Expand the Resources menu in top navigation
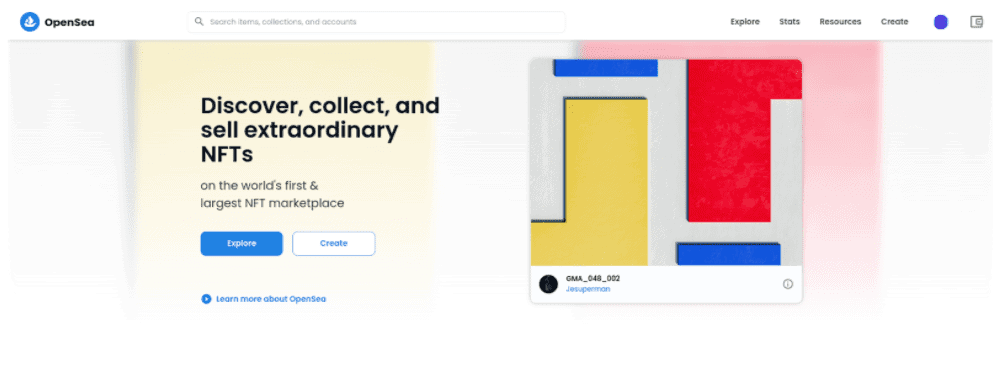1004x383 pixels. 840,22
